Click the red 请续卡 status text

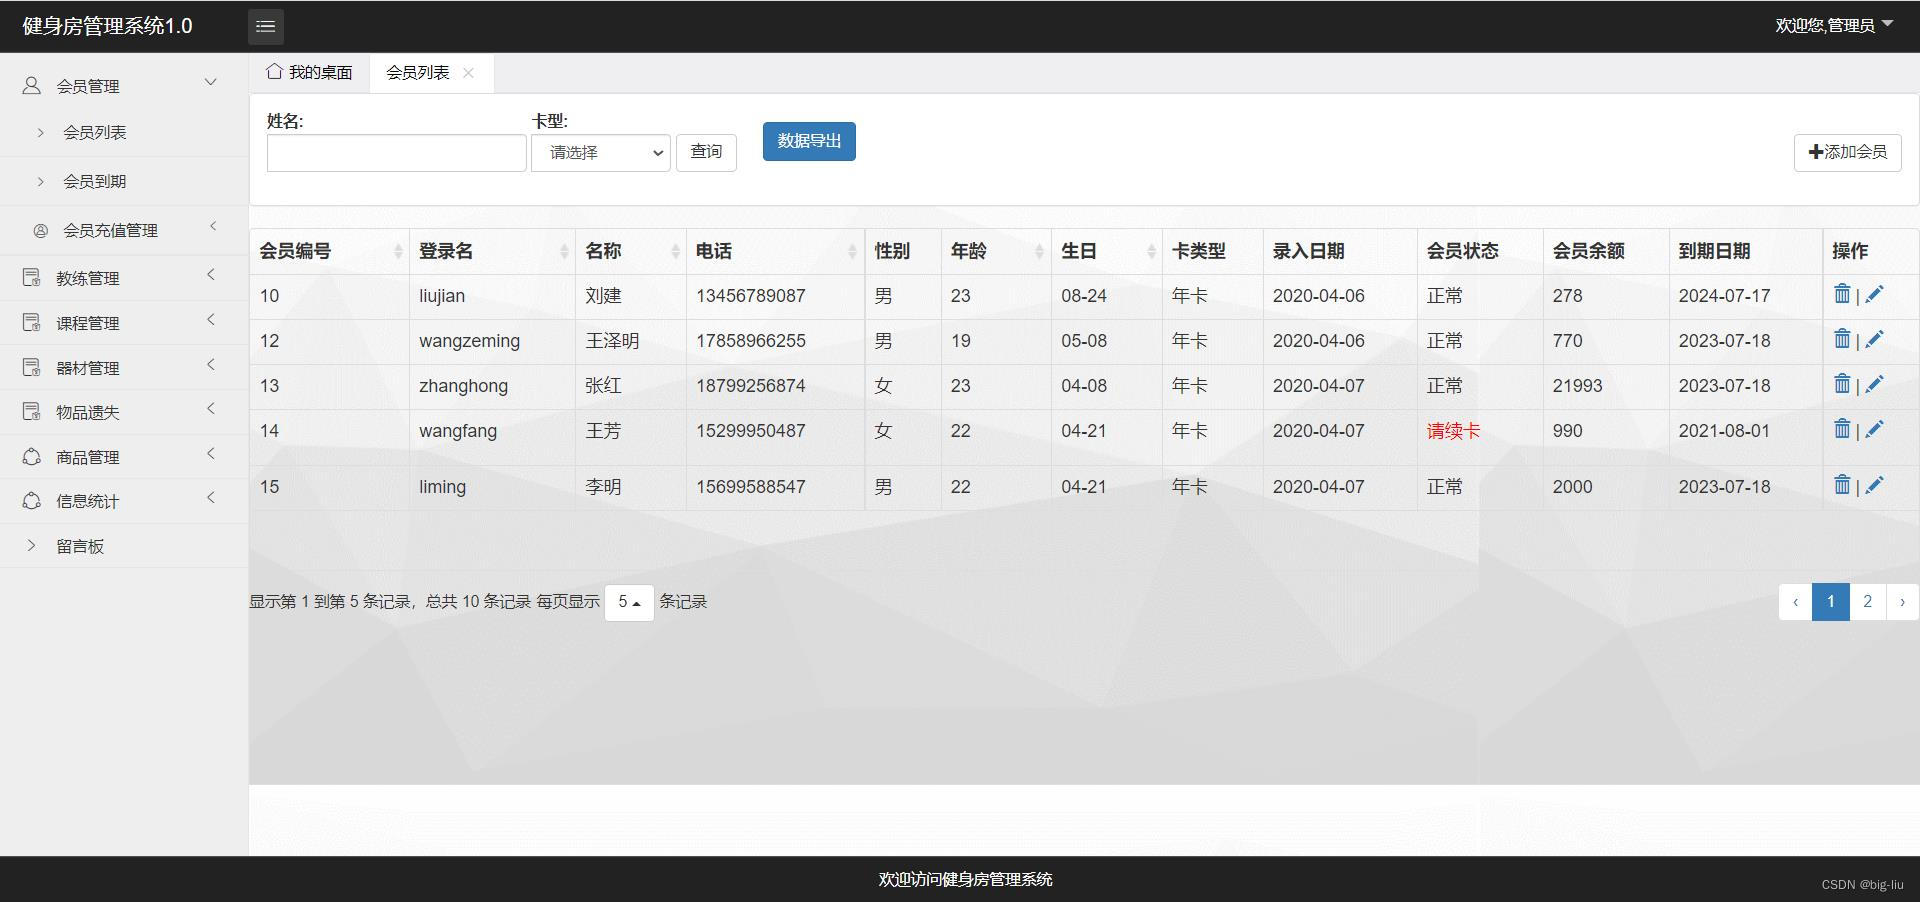coord(1453,431)
